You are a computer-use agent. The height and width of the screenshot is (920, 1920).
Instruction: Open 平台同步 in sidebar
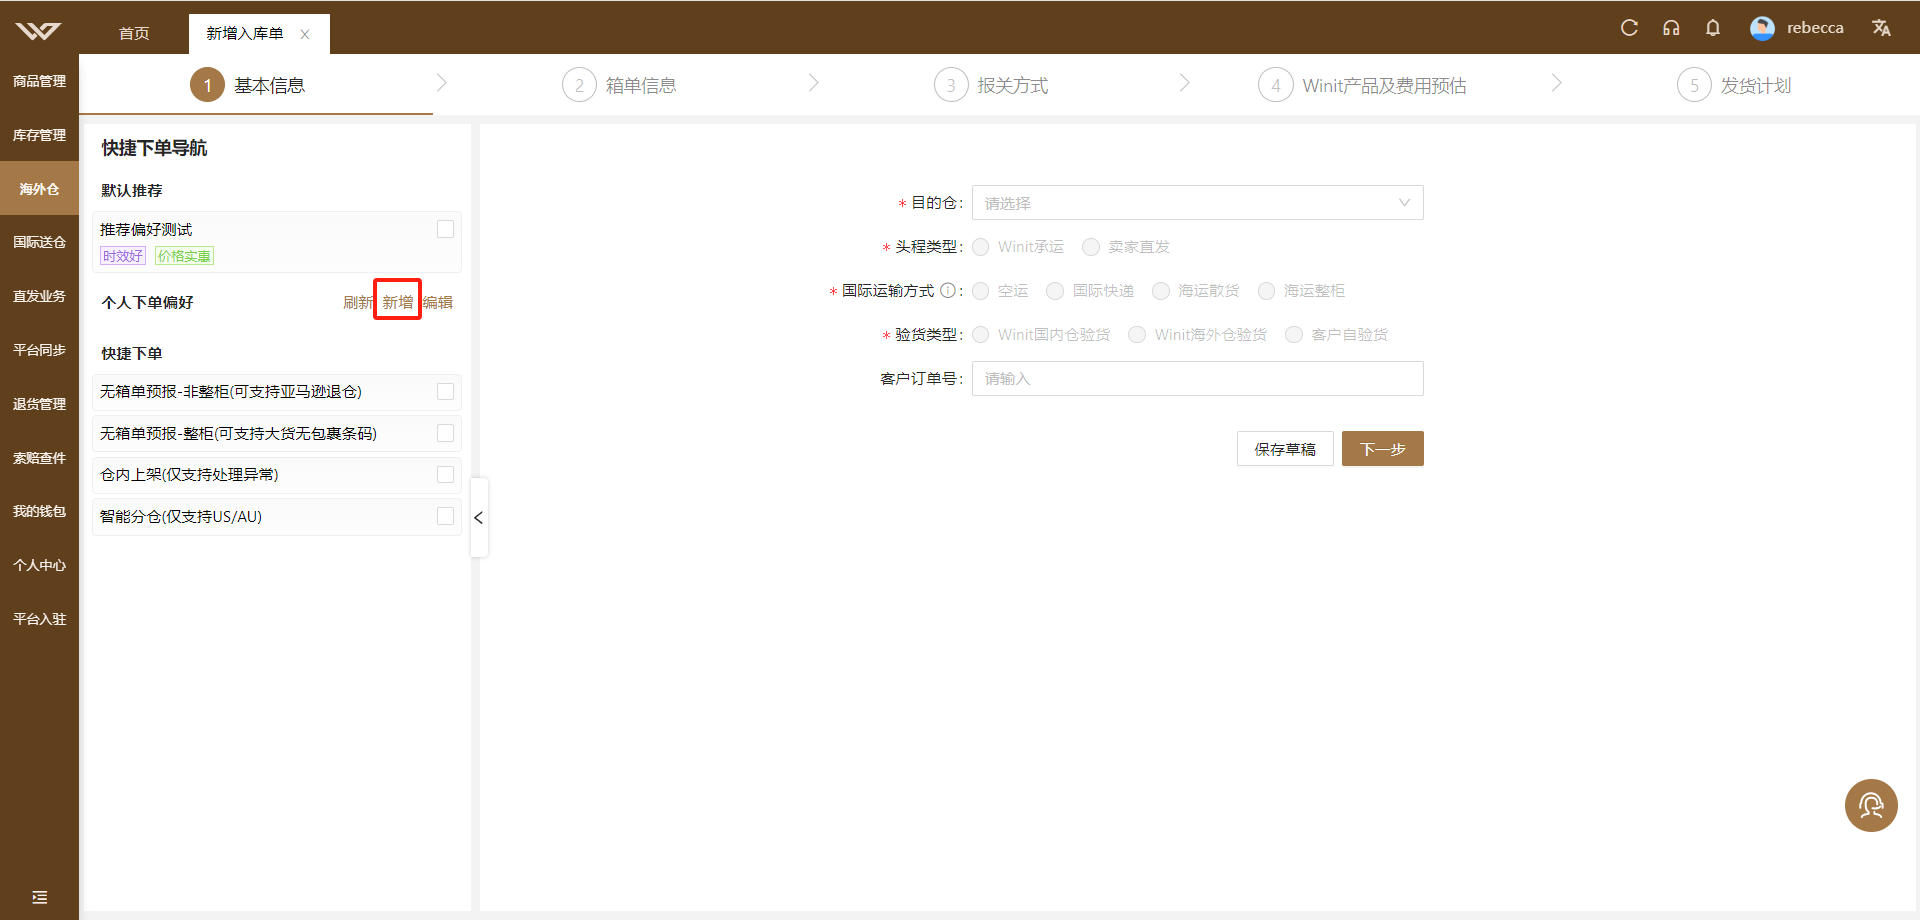pyautogui.click(x=39, y=350)
